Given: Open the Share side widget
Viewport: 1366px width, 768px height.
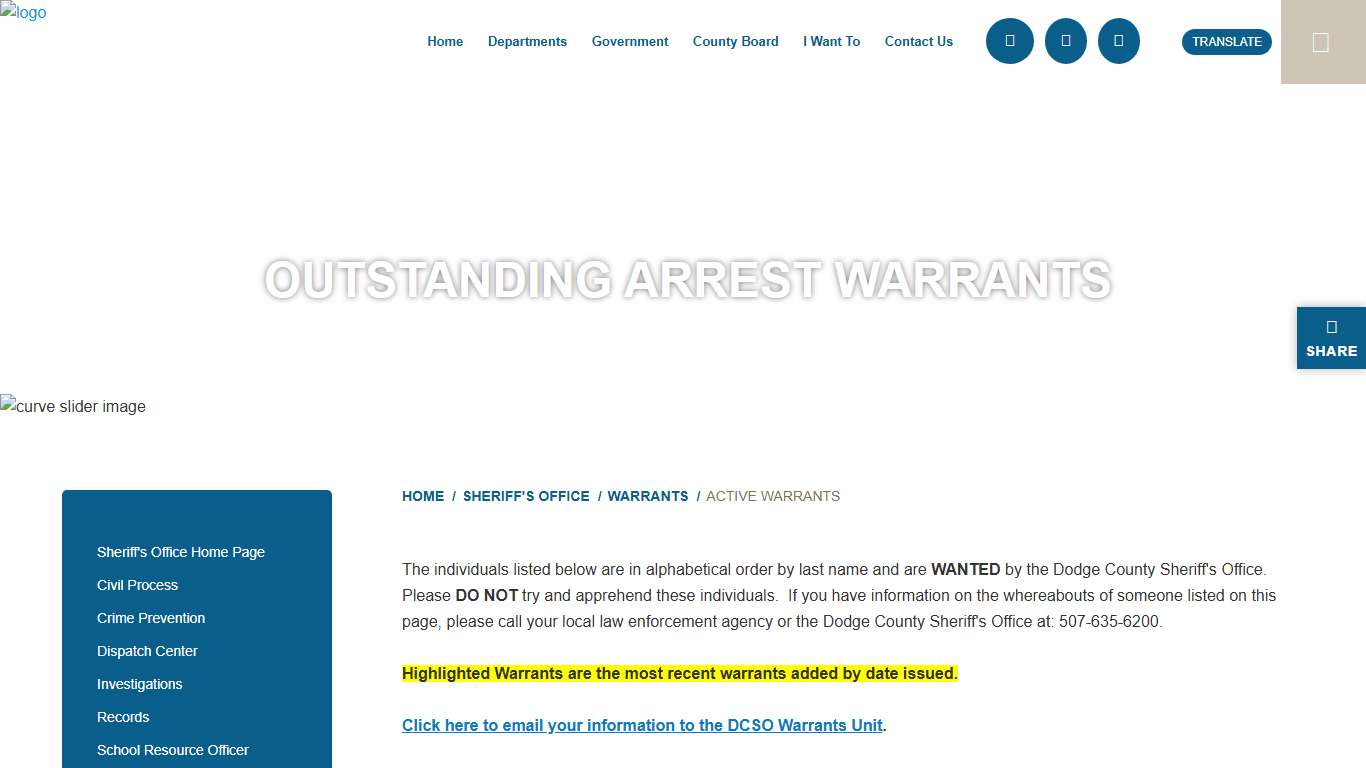Looking at the screenshot, I should 1331,338.
